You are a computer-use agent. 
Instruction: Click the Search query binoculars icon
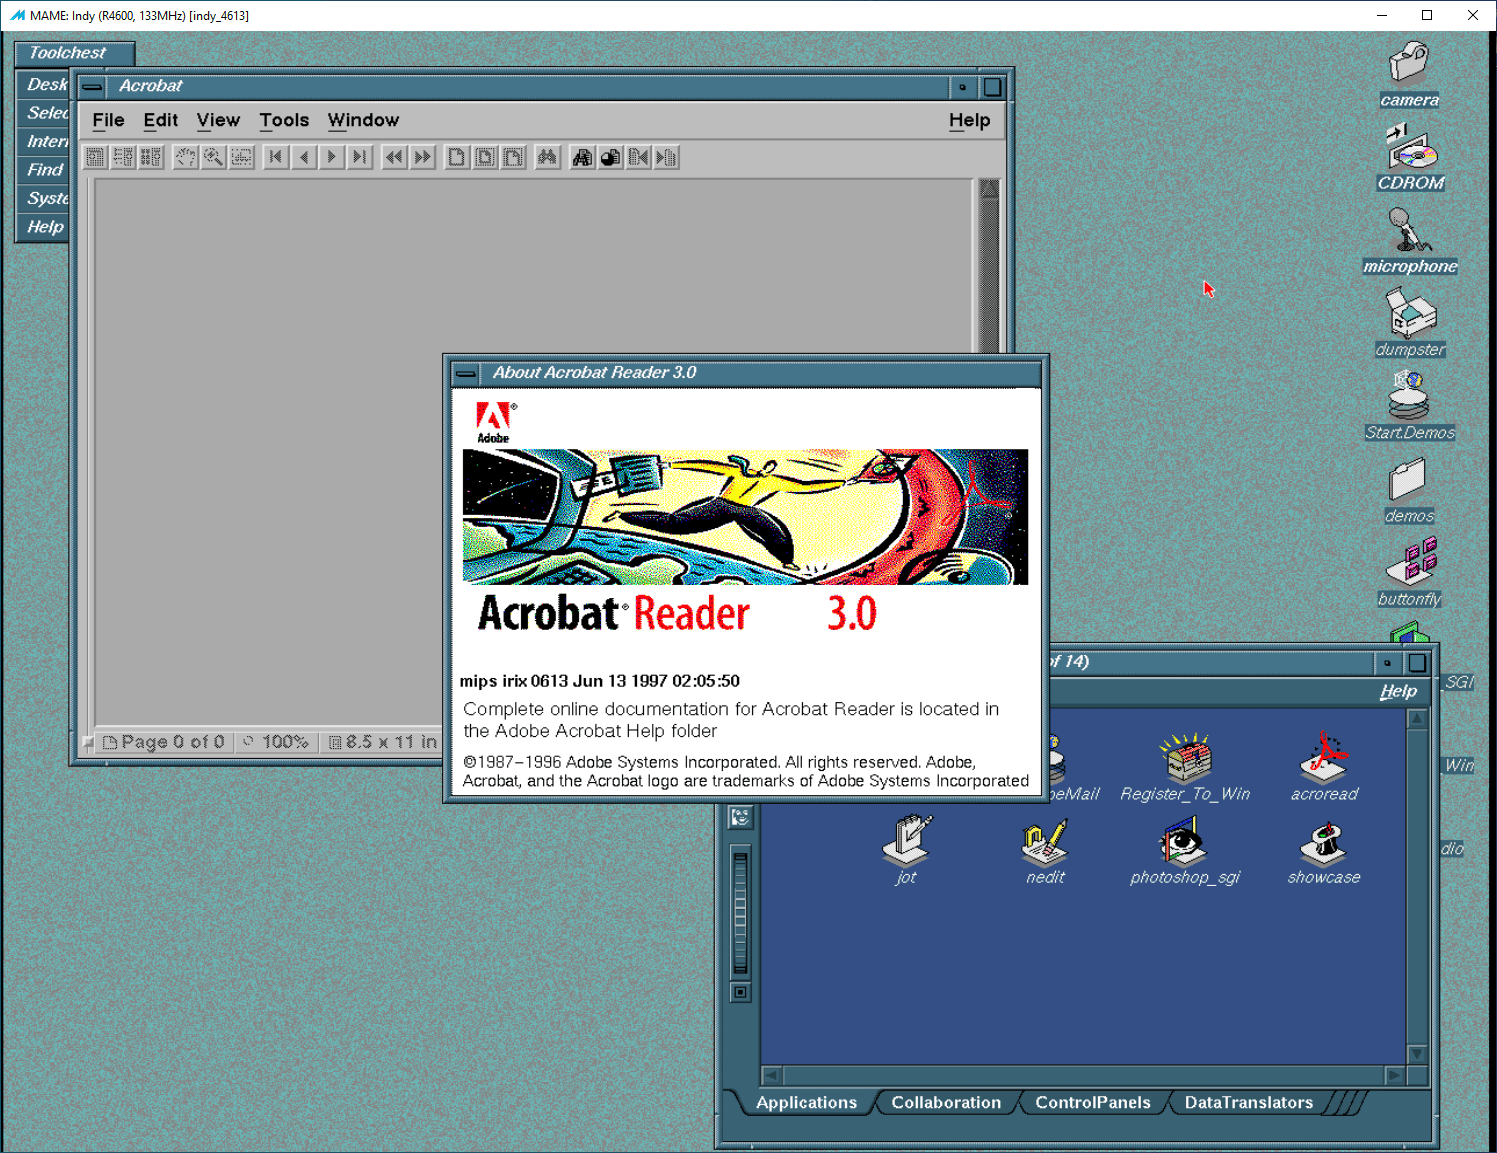click(582, 157)
